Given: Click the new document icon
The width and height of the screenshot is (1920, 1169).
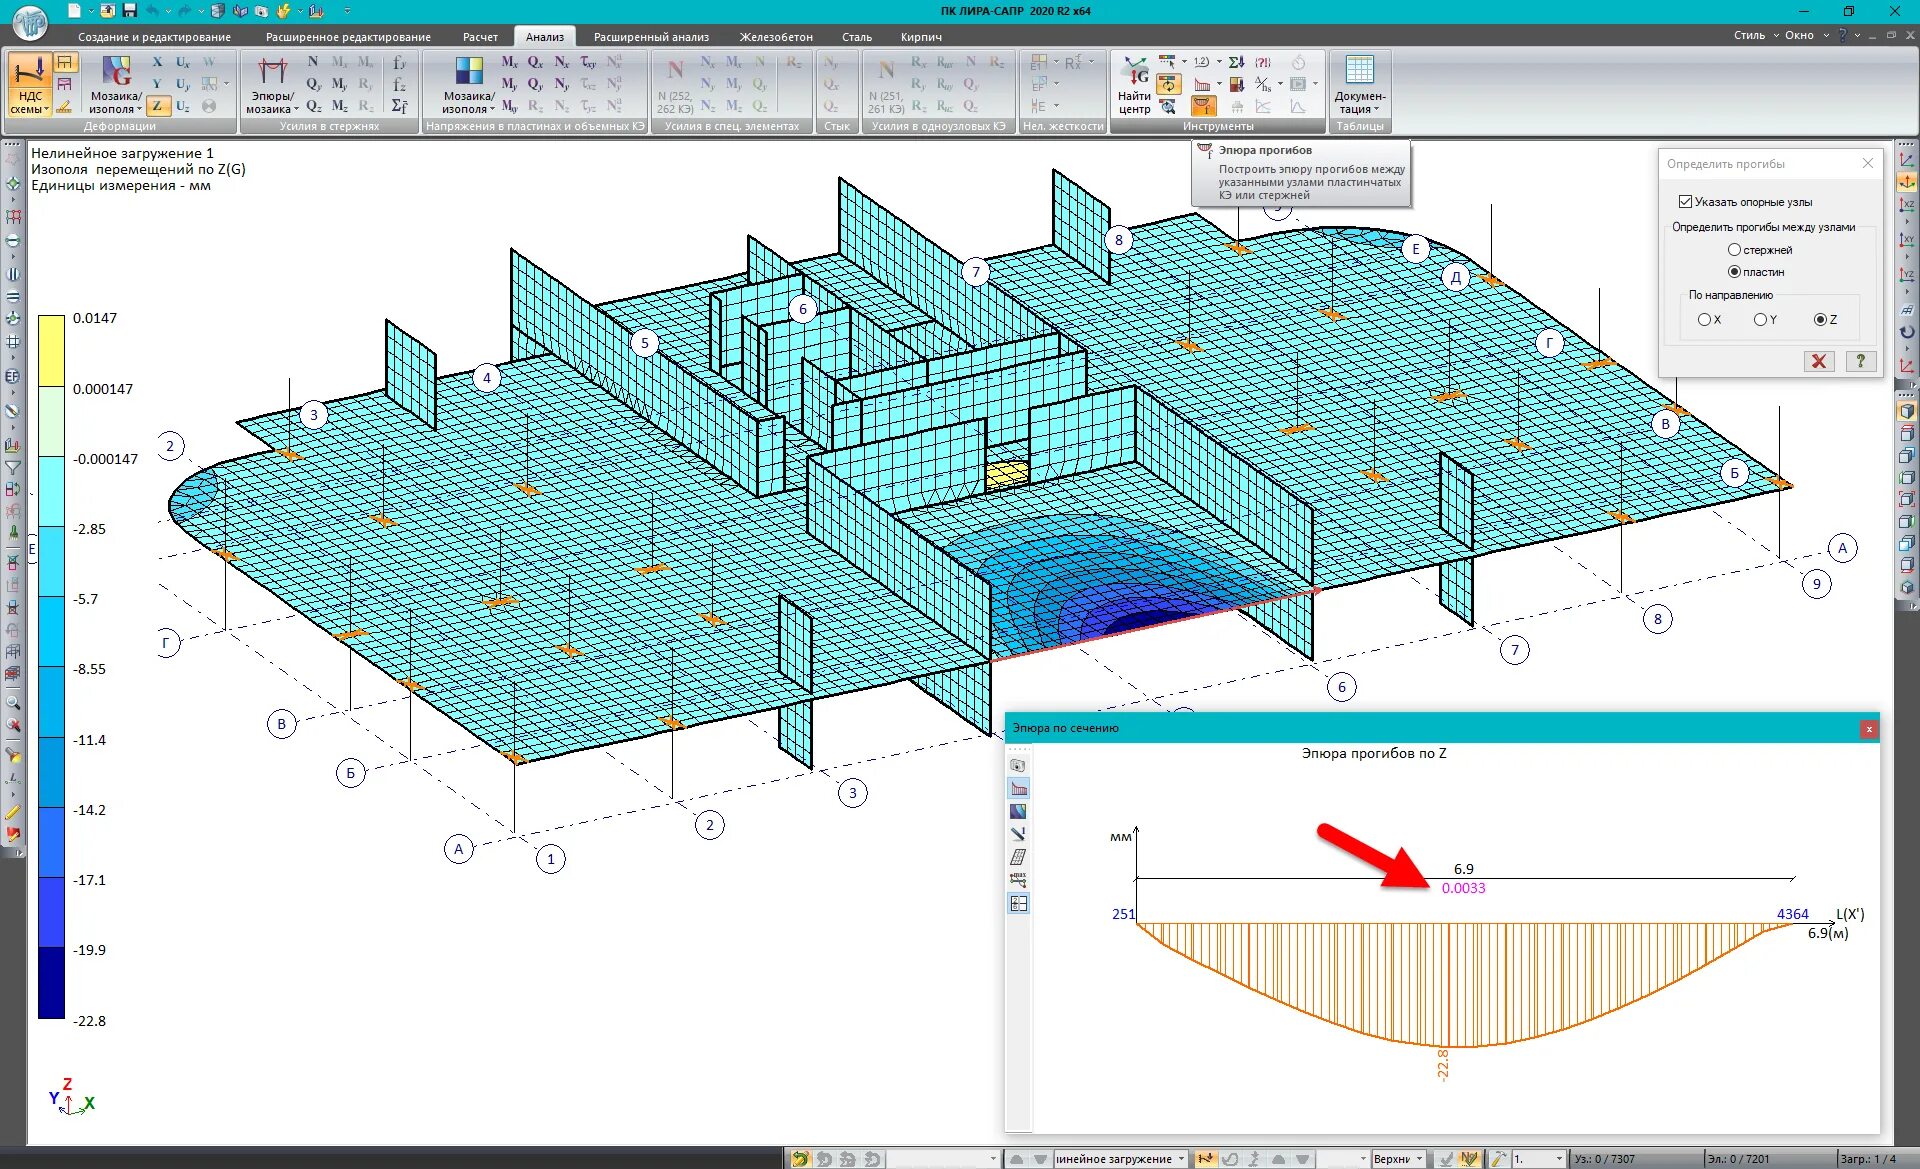Looking at the screenshot, I should tap(75, 11).
